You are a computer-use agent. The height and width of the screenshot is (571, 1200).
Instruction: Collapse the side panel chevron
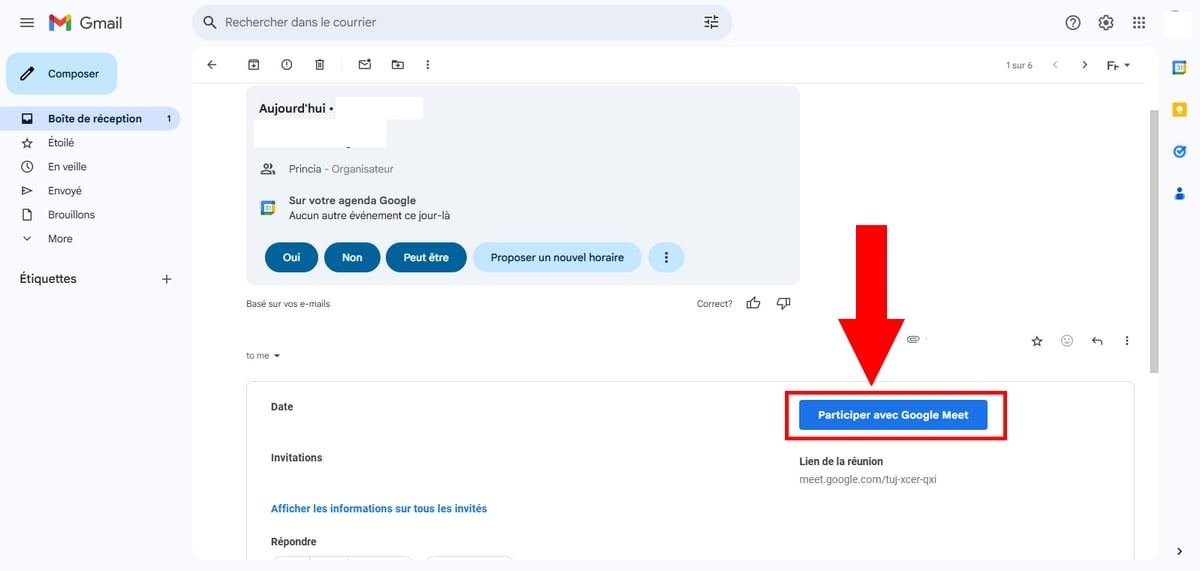click(x=1179, y=550)
